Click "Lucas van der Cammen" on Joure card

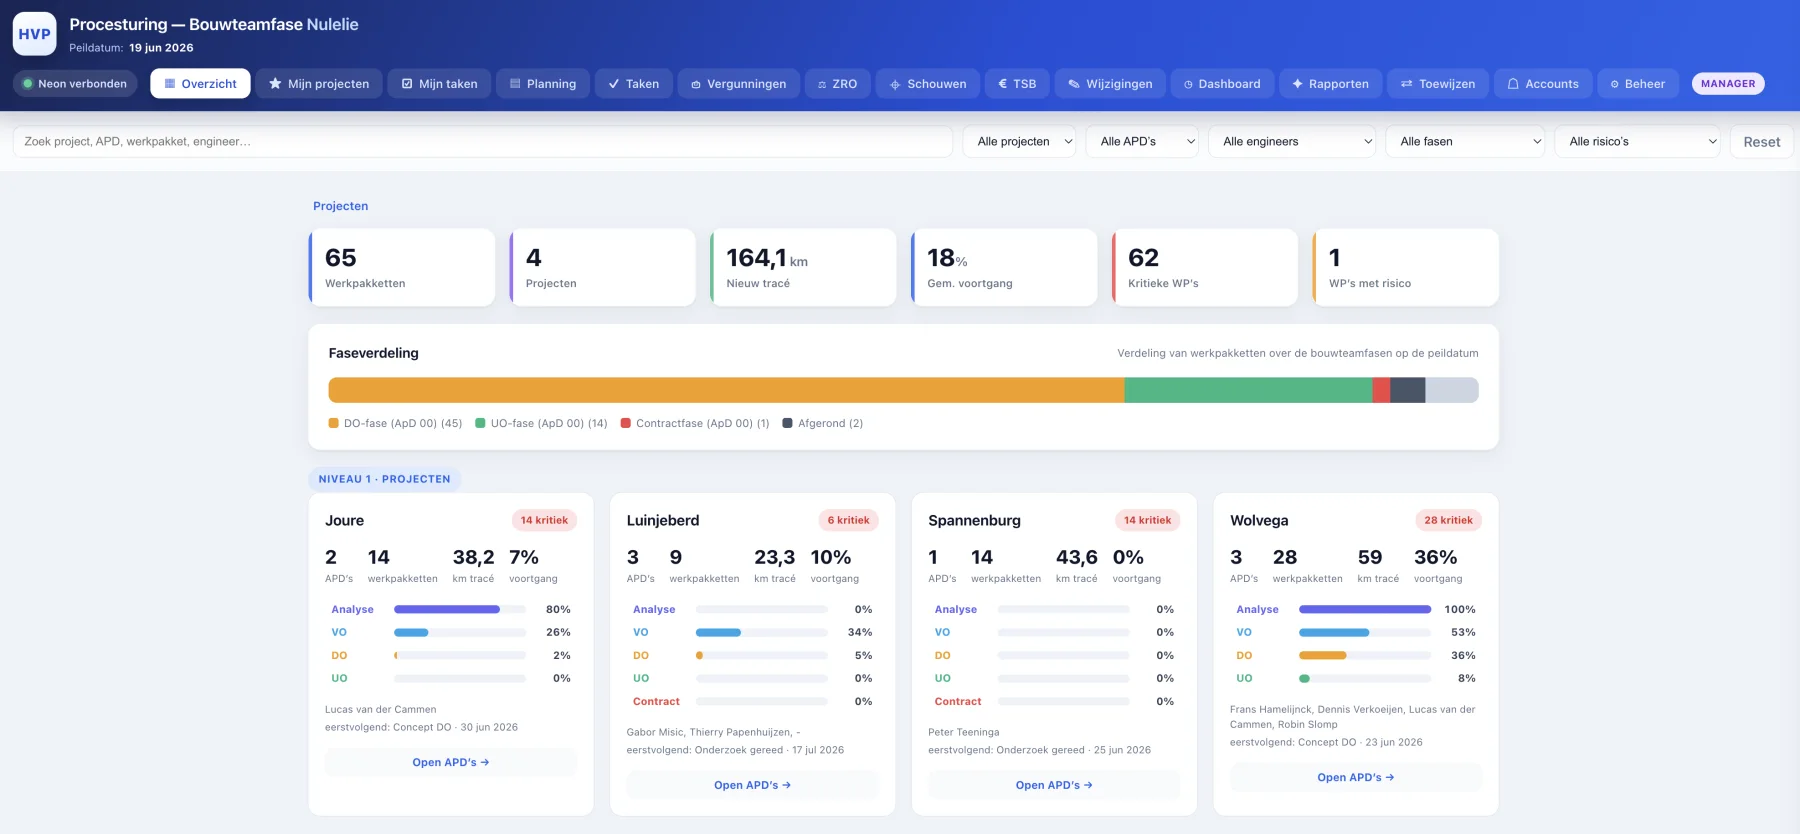(x=381, y=709)
